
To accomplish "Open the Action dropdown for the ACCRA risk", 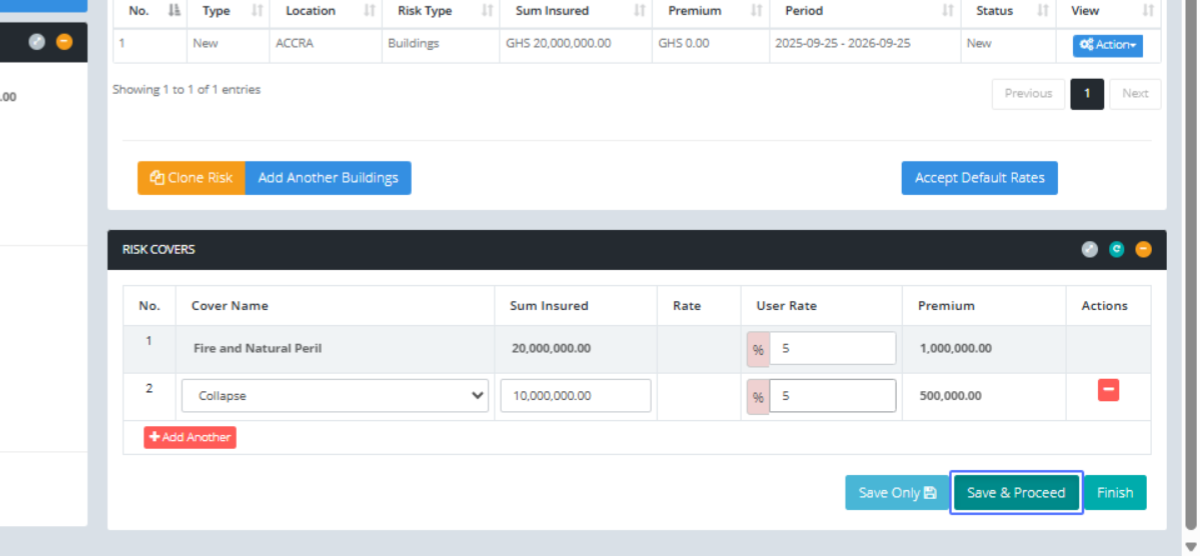I will point(1107,45).
